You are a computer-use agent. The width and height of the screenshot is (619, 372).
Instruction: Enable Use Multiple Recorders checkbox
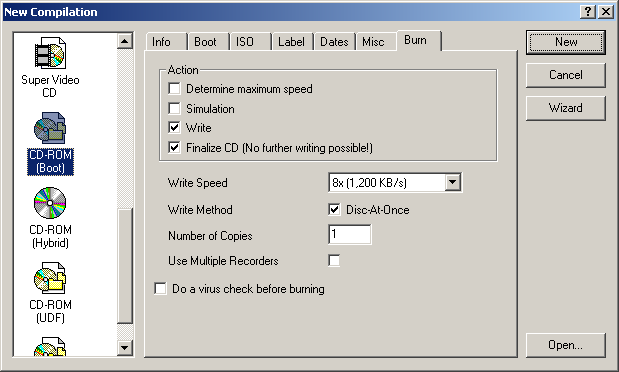[334, 261]
